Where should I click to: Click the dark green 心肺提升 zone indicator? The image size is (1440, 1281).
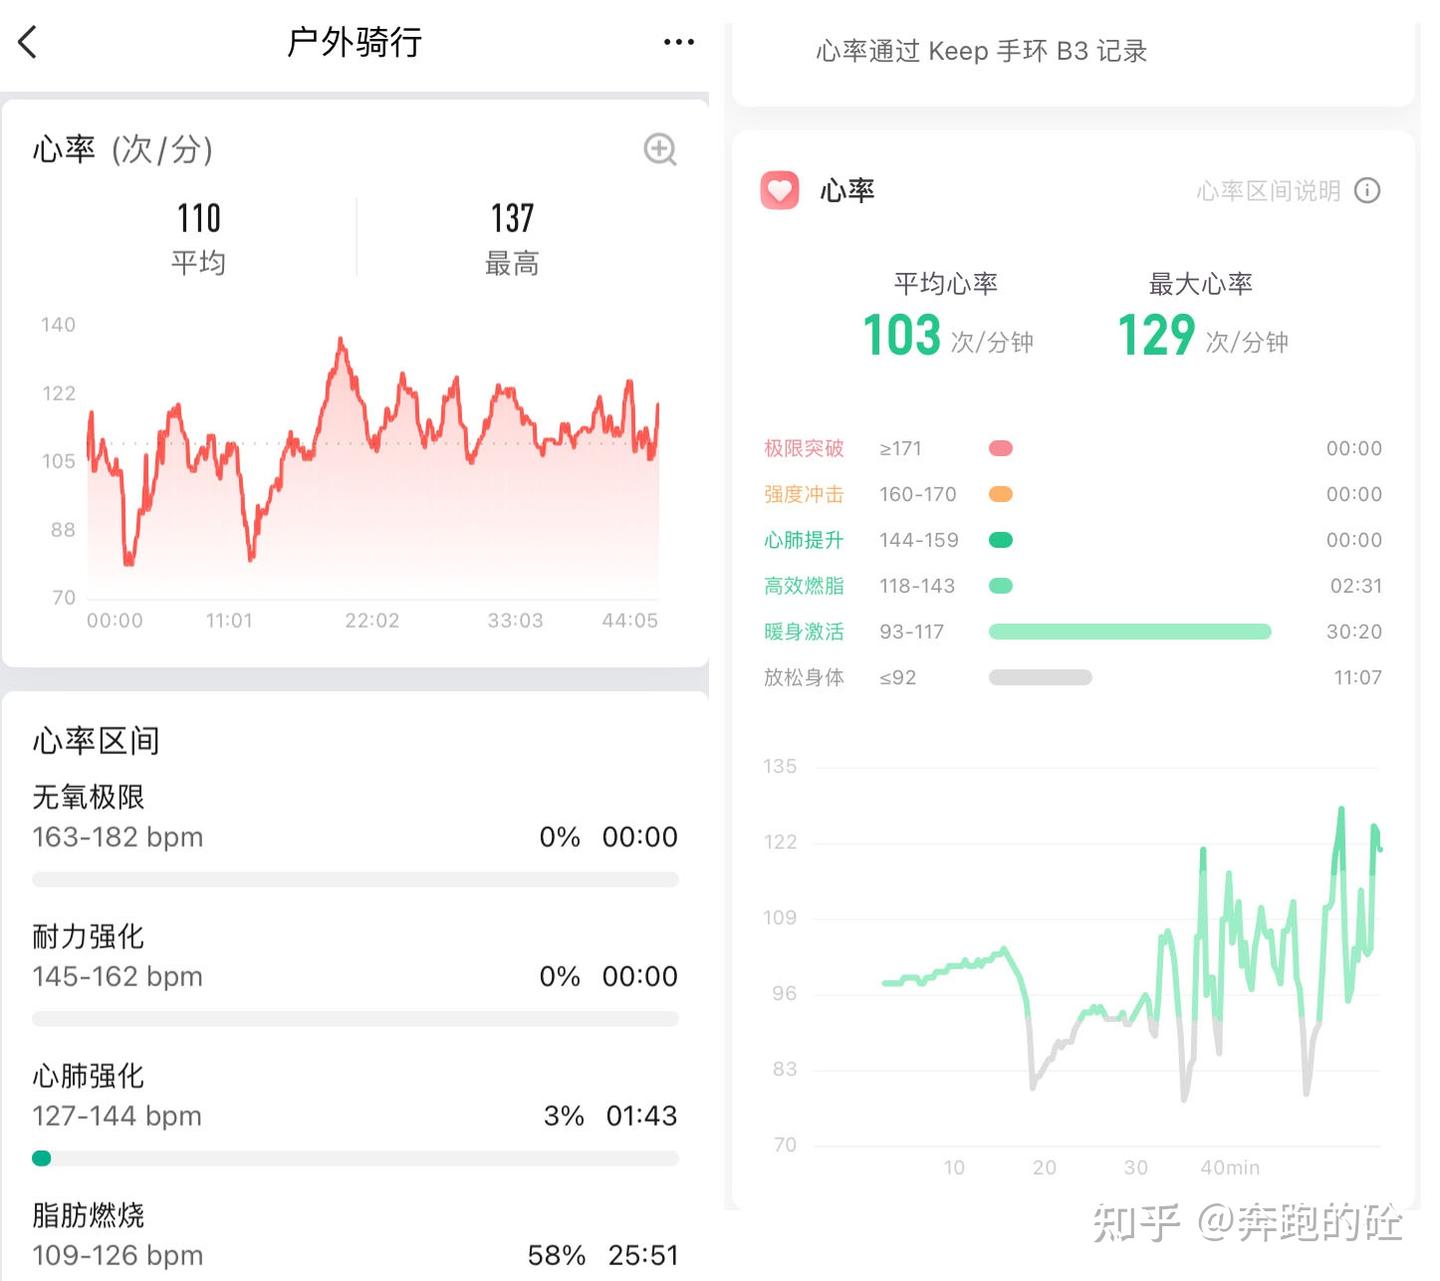pyautogui.click(x=1000, y=540)
